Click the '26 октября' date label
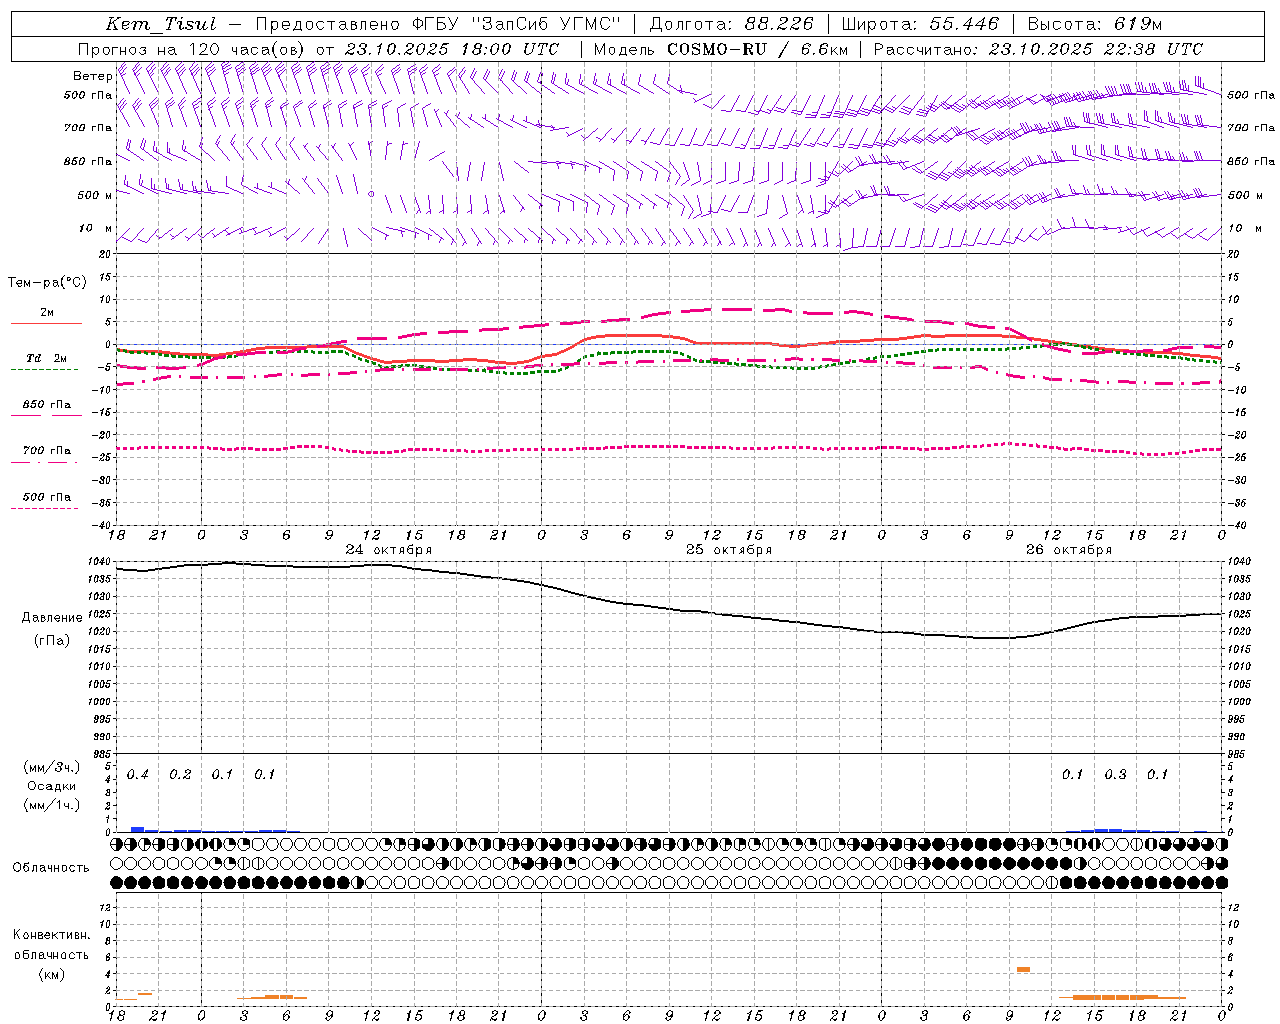The image size is (1280, 1024). (x=1069, y=550)
